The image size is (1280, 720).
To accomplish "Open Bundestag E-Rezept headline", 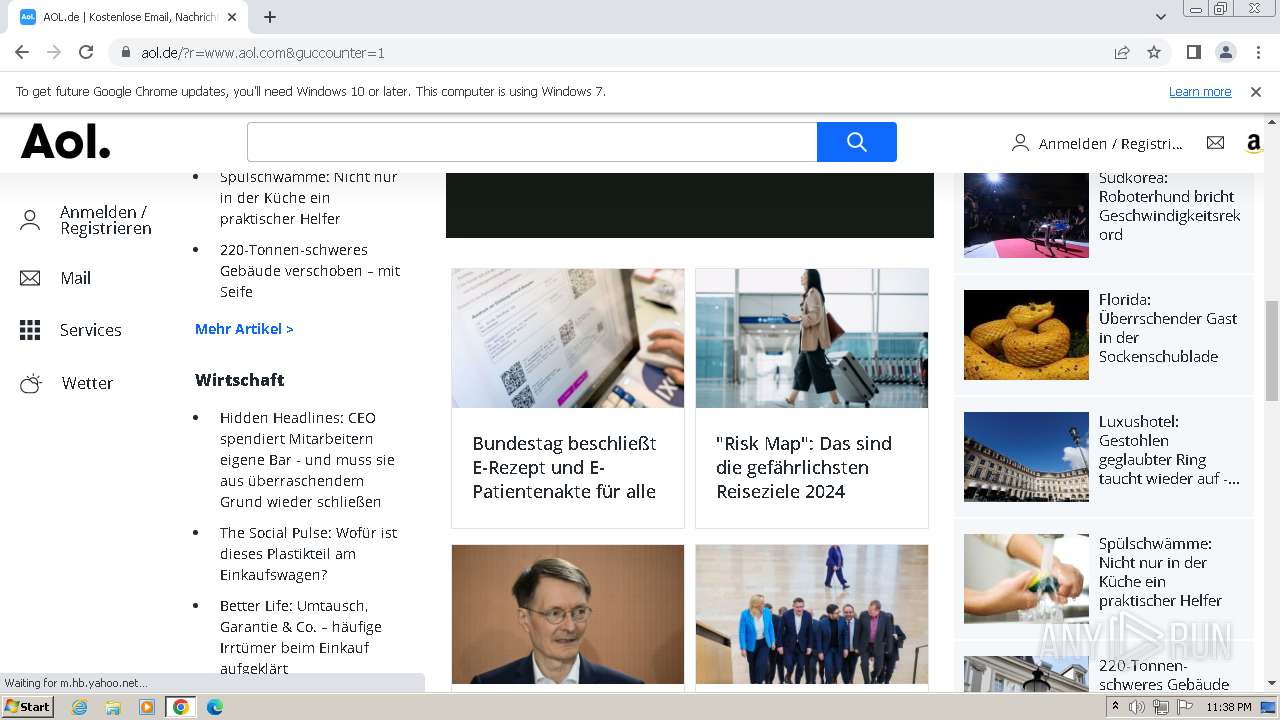I will (x=565, y=467).
